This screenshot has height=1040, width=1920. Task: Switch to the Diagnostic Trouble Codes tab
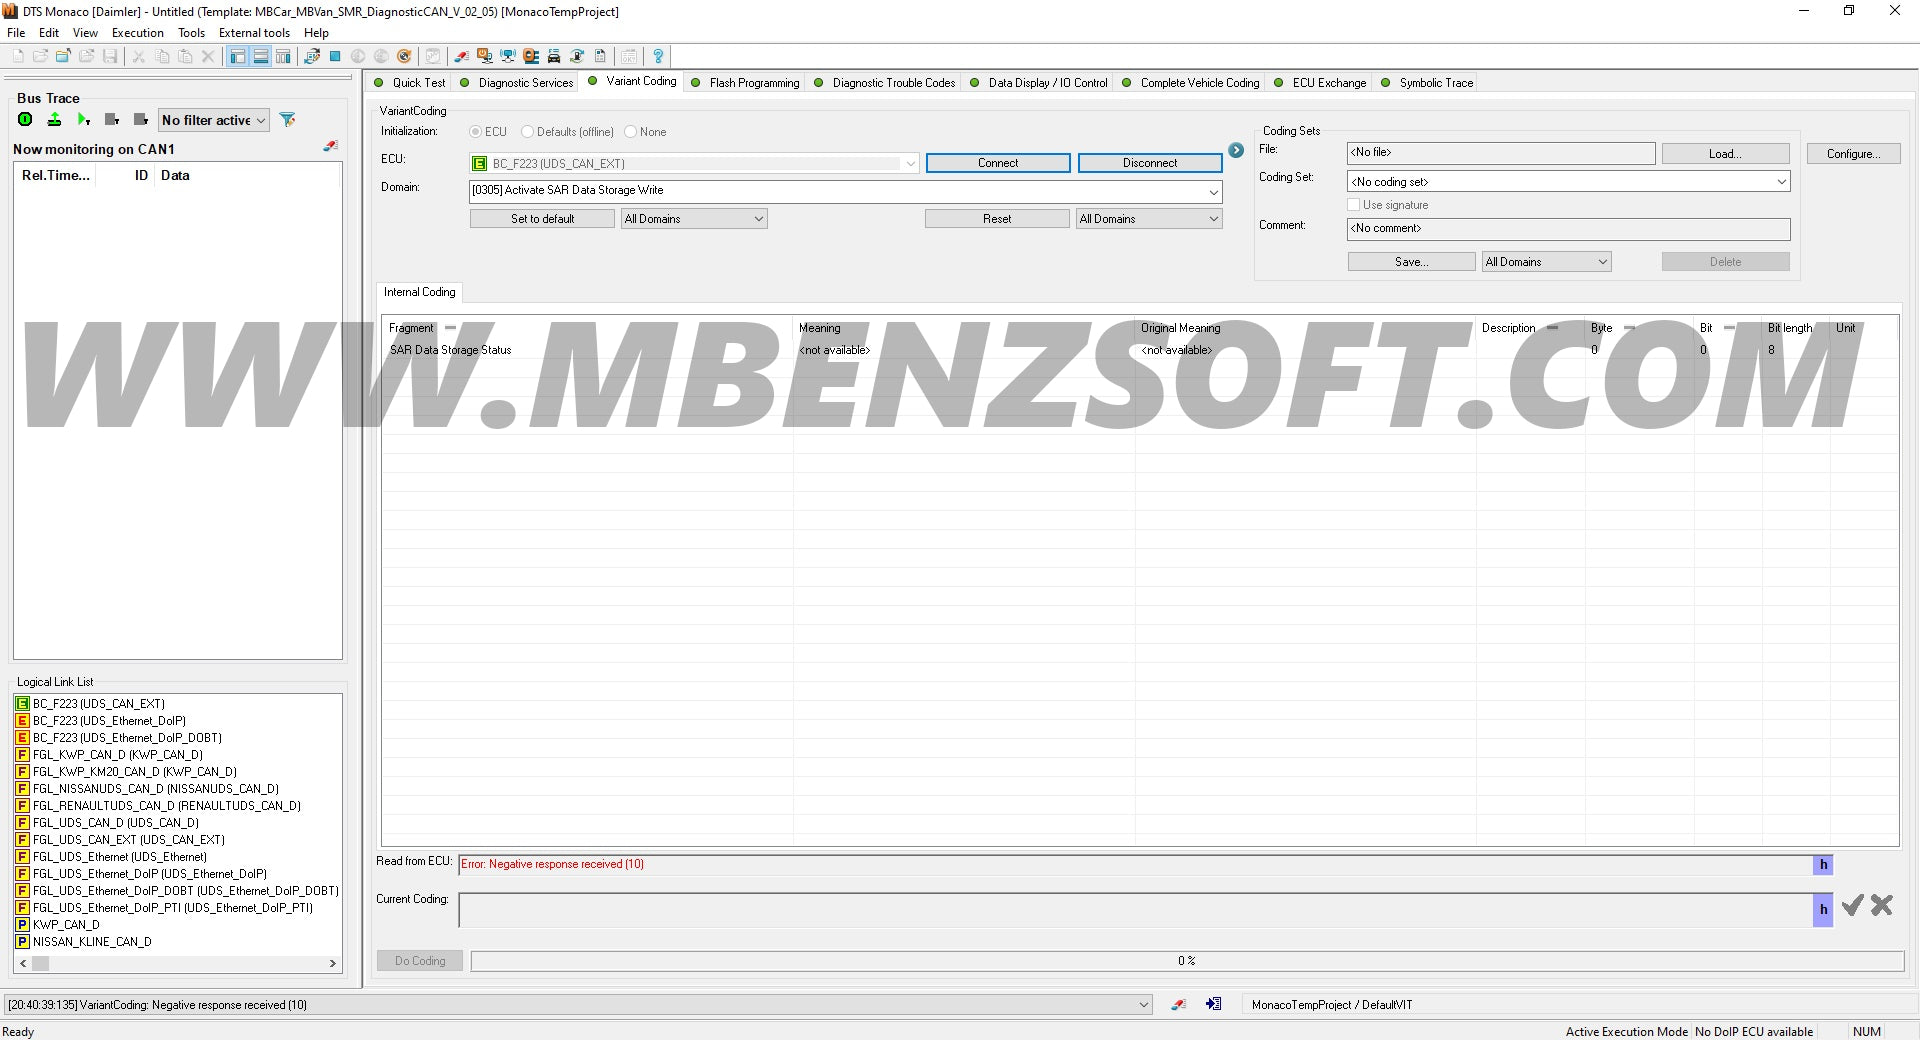tap(885, 83)
